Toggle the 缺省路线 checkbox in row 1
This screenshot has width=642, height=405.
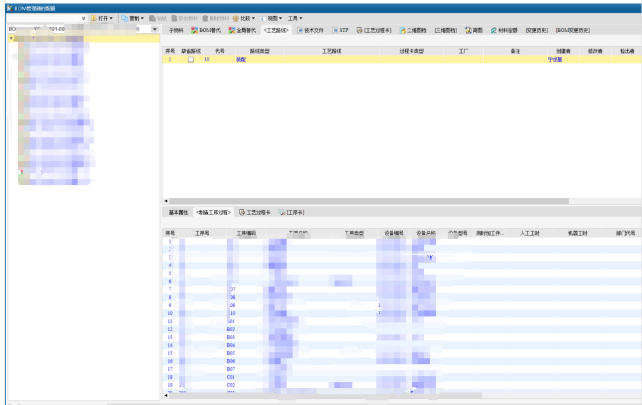pyautogui.click(x=191, y=60)
